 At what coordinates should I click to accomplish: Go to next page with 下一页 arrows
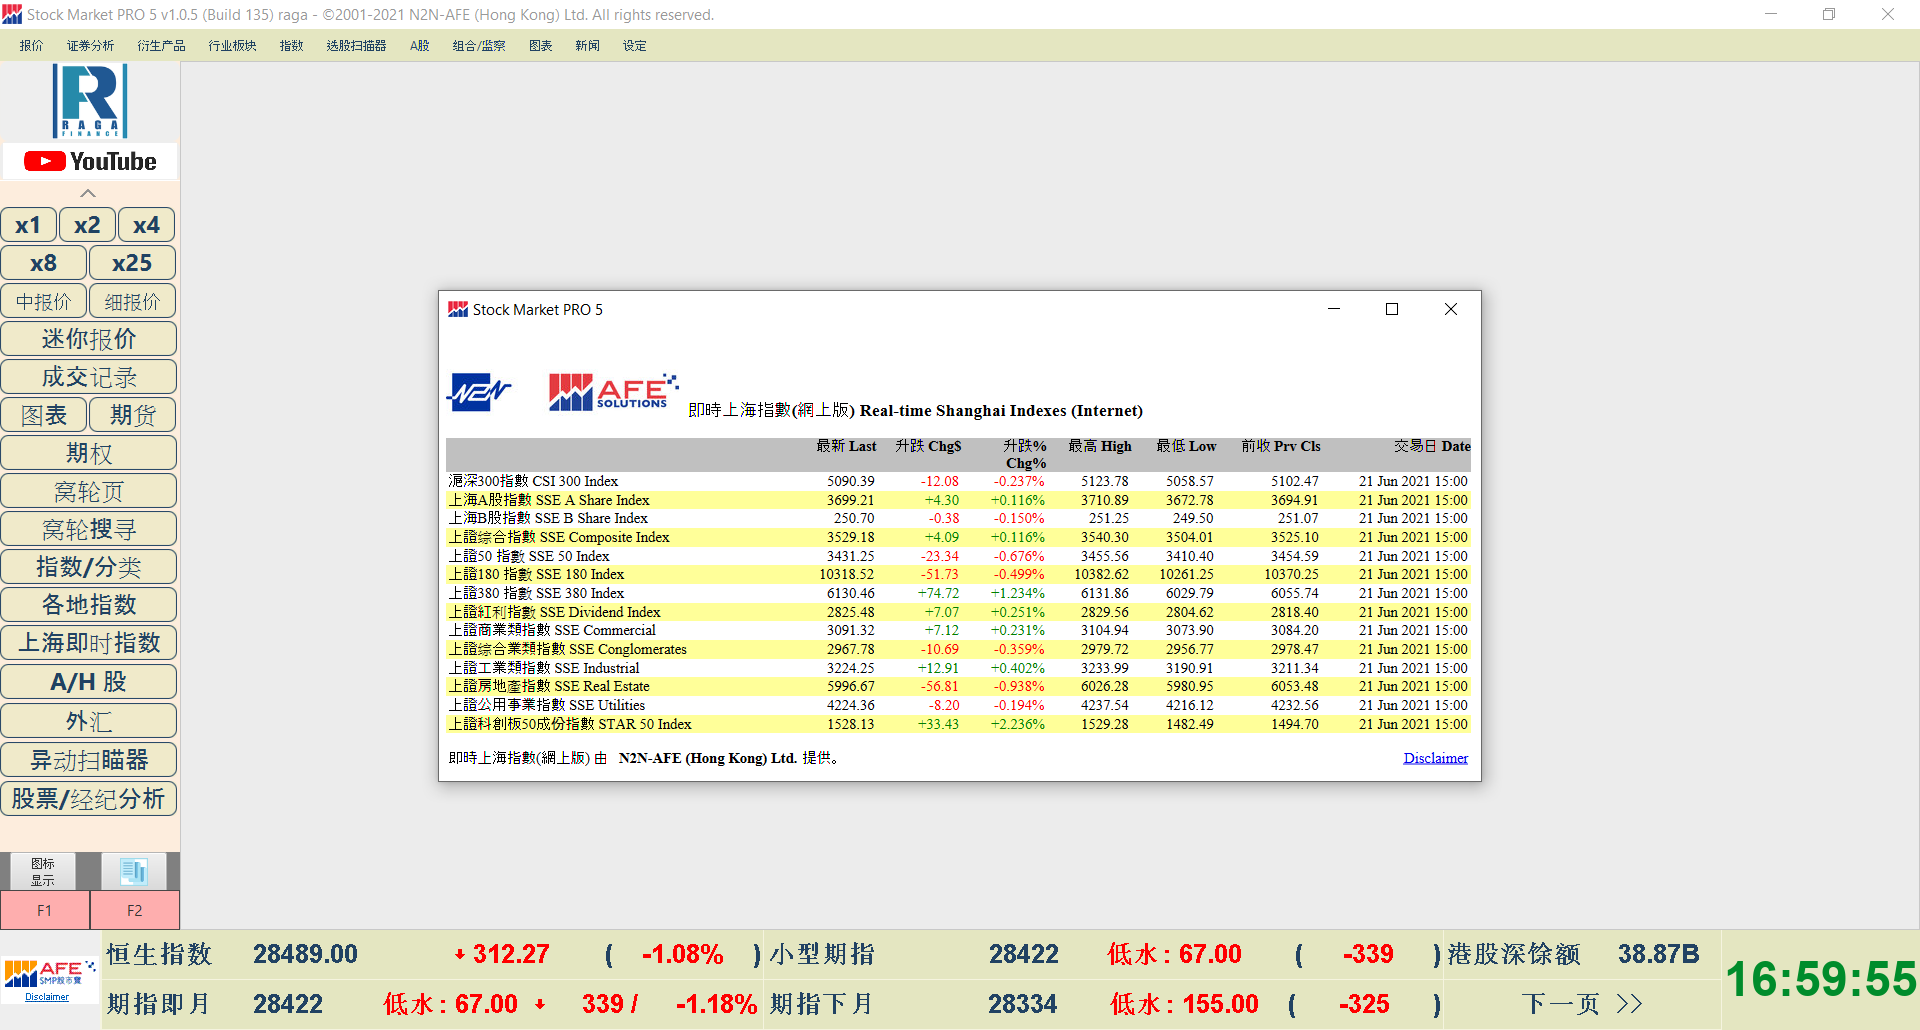[x=1582, y=1003]
